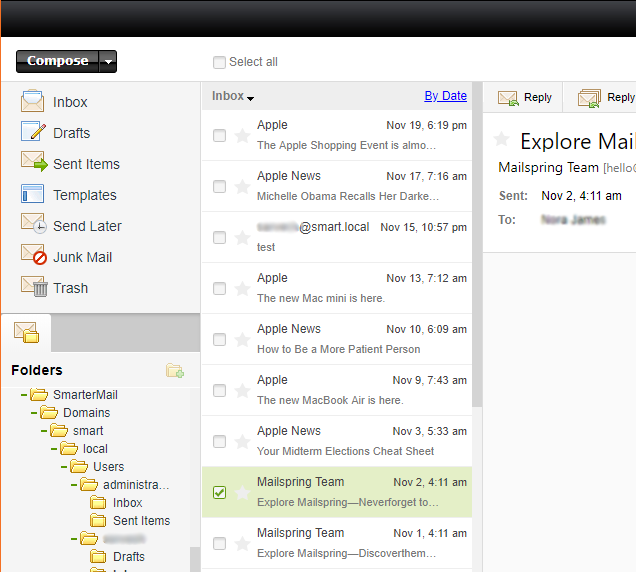Image resolution: width=636 pixels, height=572 pixels.
Task: Uncheck the Mailspring Team Nov 2 checkbox
Action: click(x=219, y=492)
